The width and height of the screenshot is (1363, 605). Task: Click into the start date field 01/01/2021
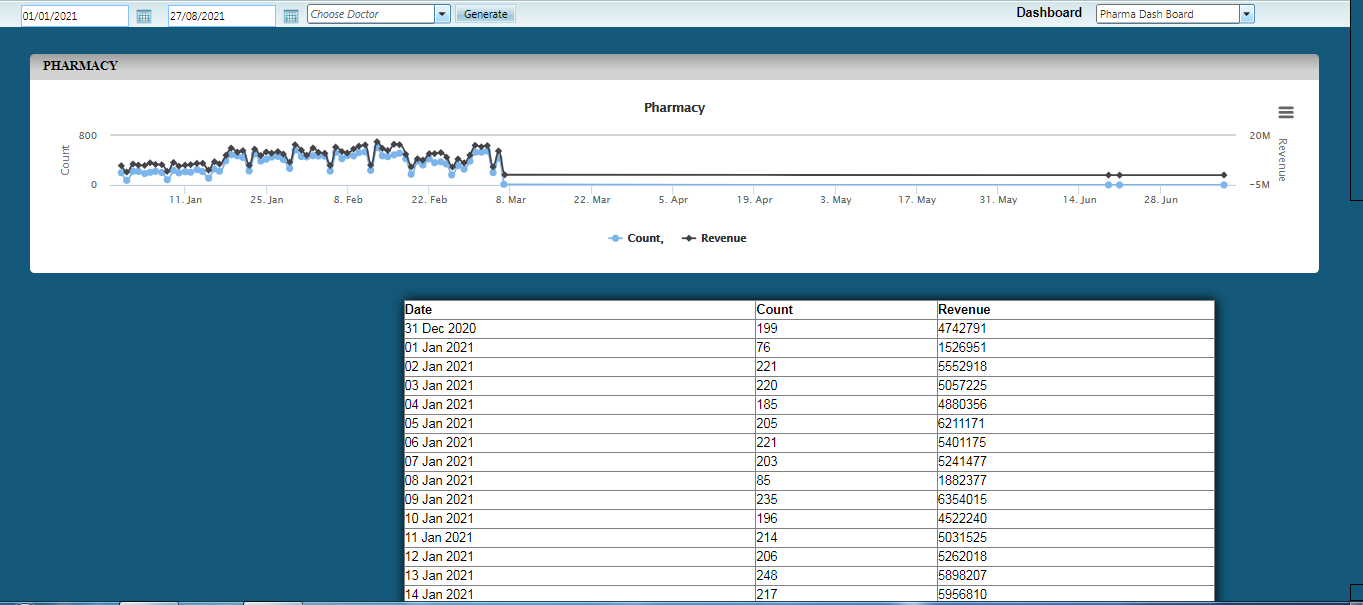74,16
